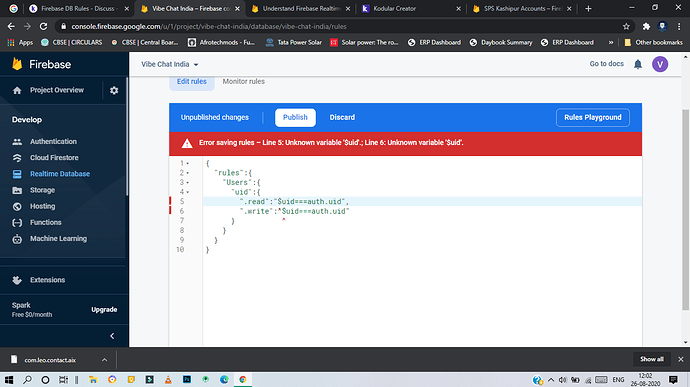Switch to the Monitor rules tab

(x=243, y=81)
